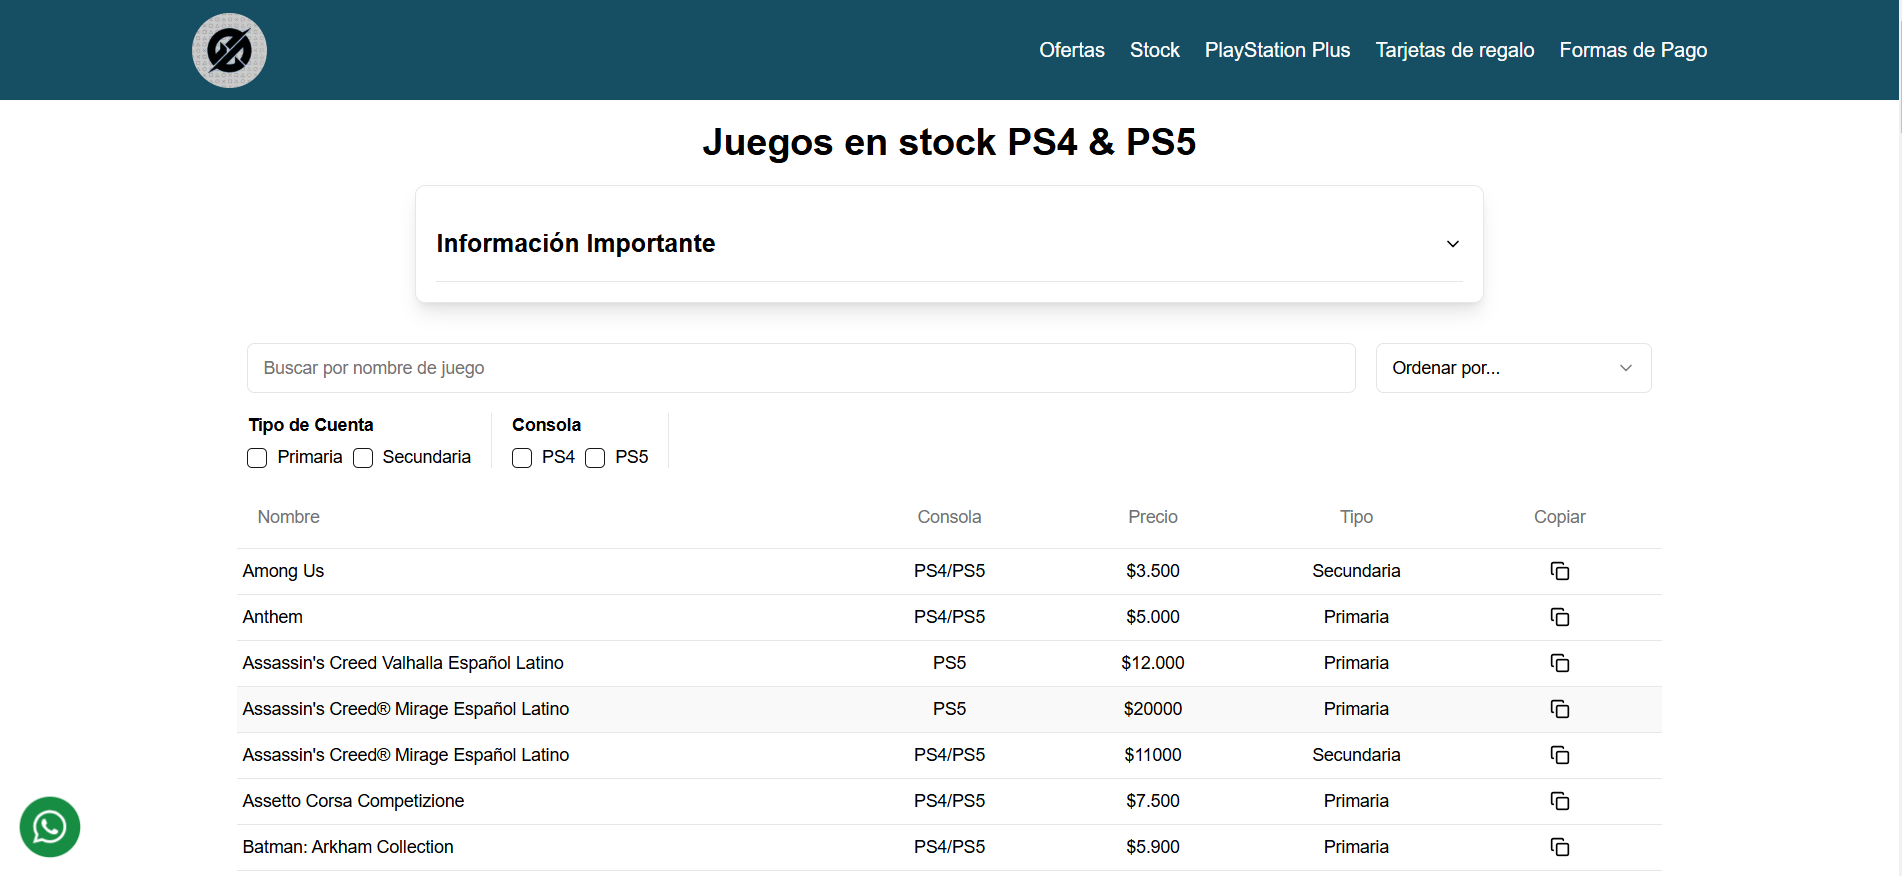Open the Formas de Pago link
This screenshot has height=876, width=1902.
click(1633, 50)
